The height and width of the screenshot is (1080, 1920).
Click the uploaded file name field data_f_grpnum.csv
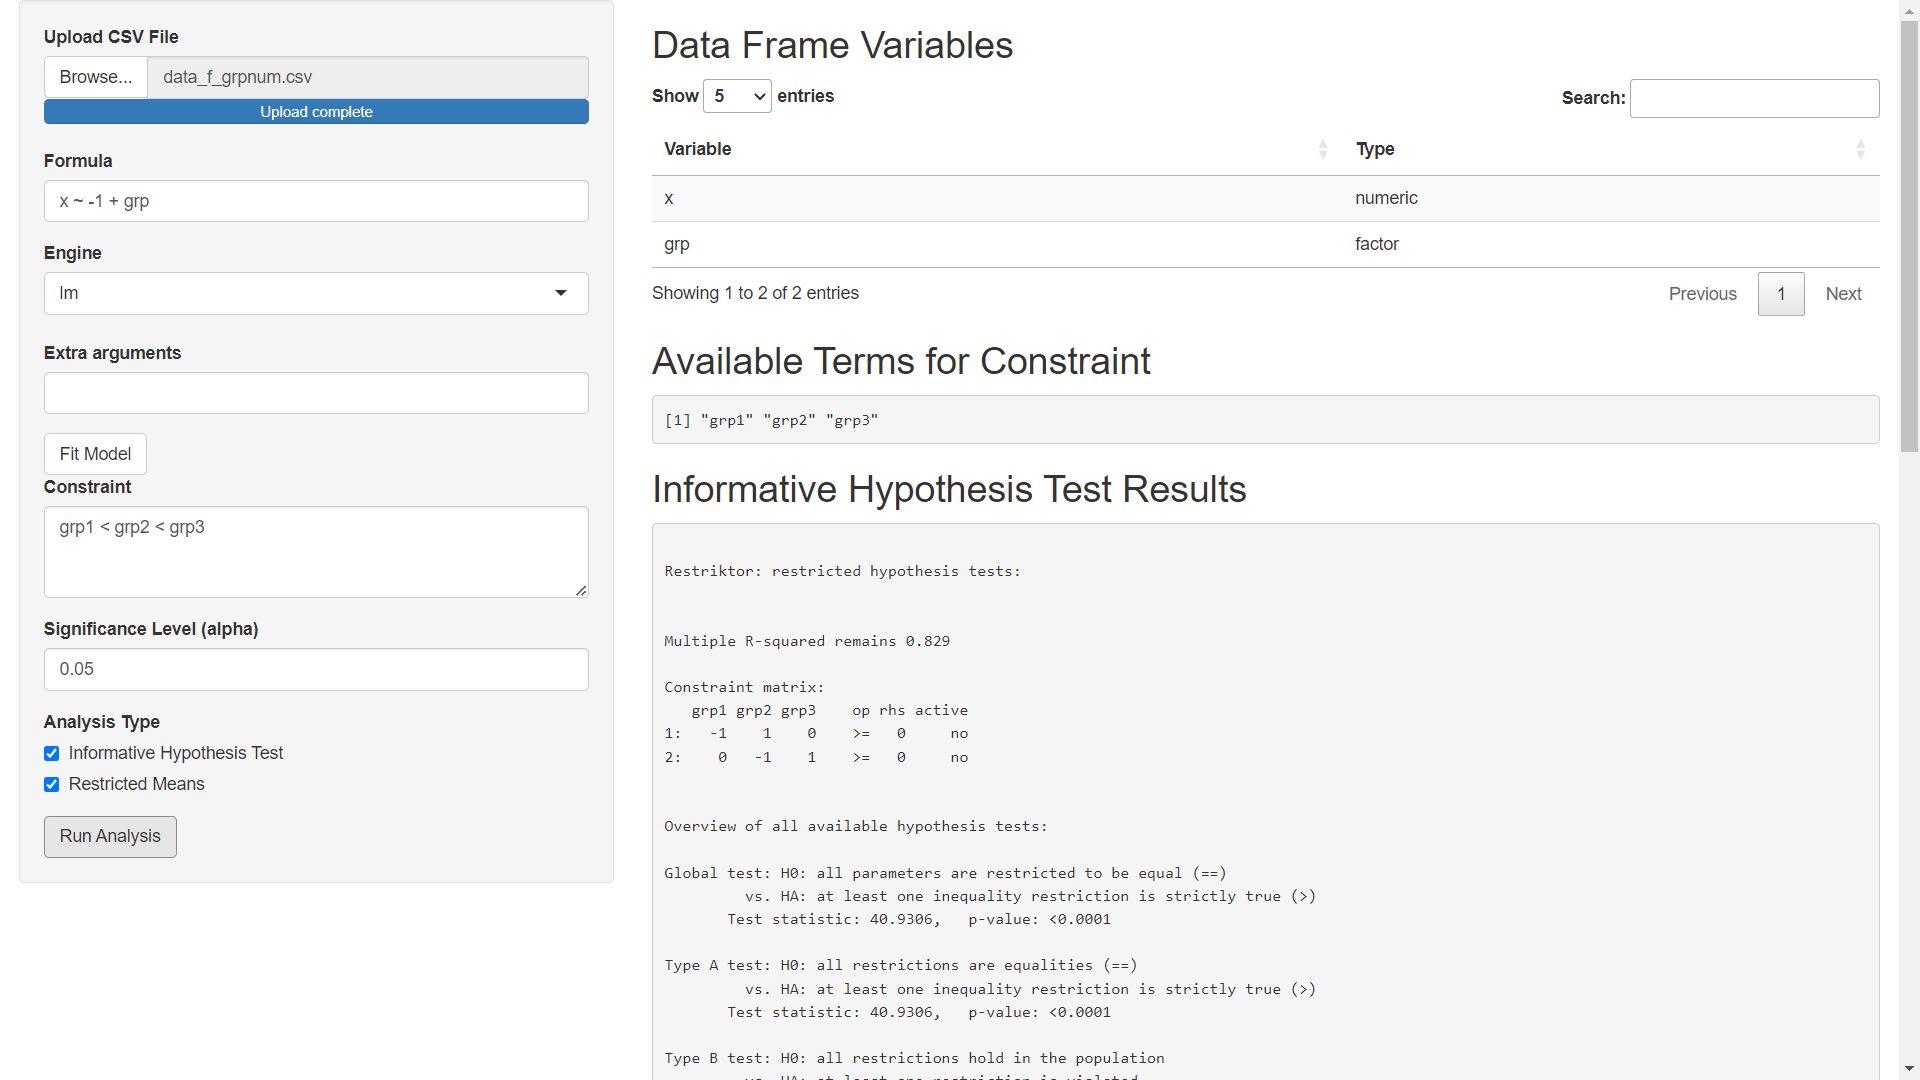pos(368,77)
